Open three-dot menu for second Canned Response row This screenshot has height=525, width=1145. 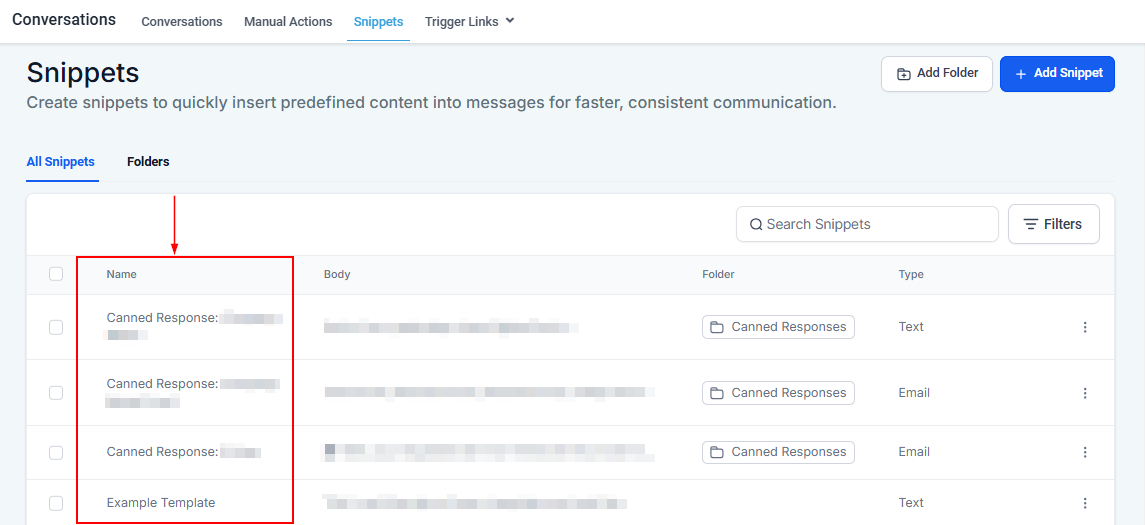[x=1085, y=393]
